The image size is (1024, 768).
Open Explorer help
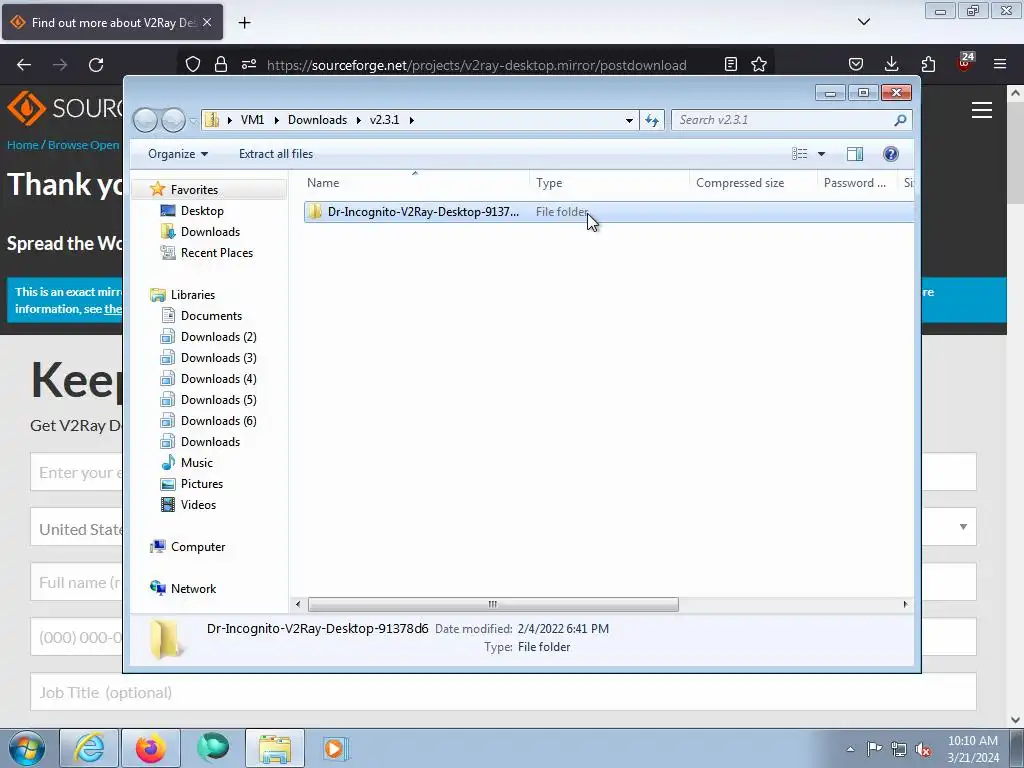(891, 154)
